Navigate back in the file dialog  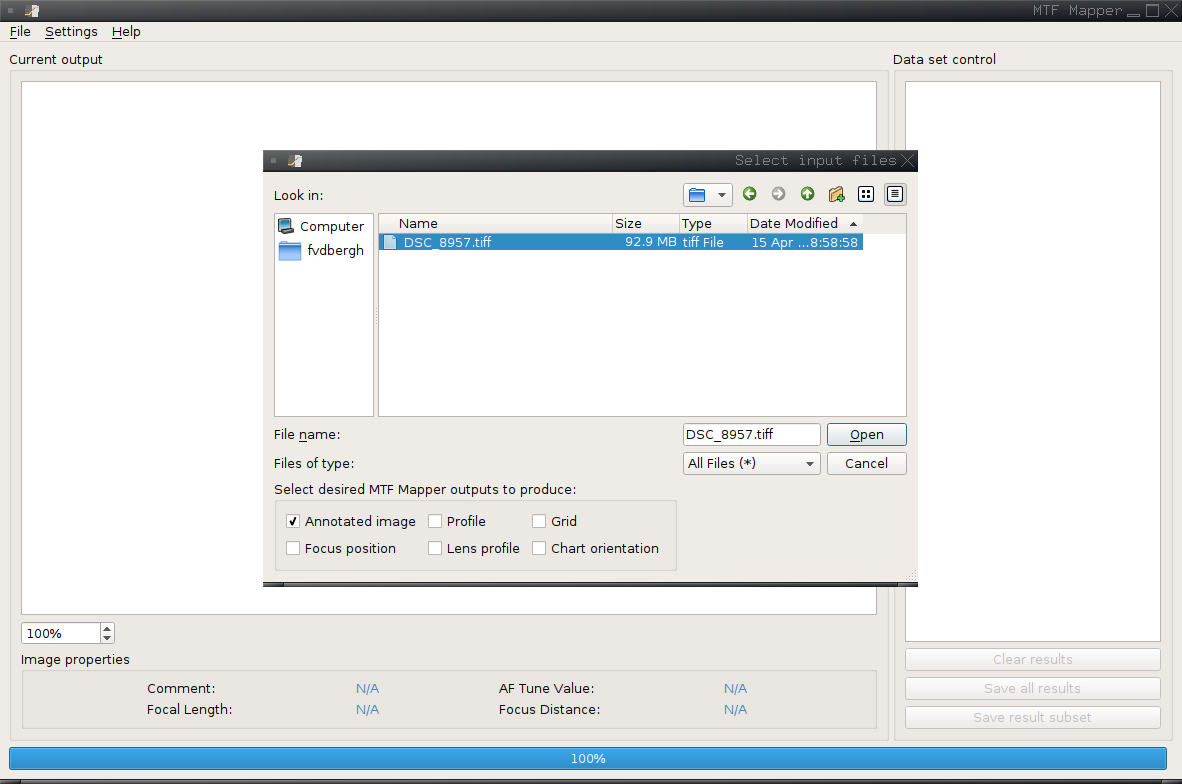click(x=749, y=194)
